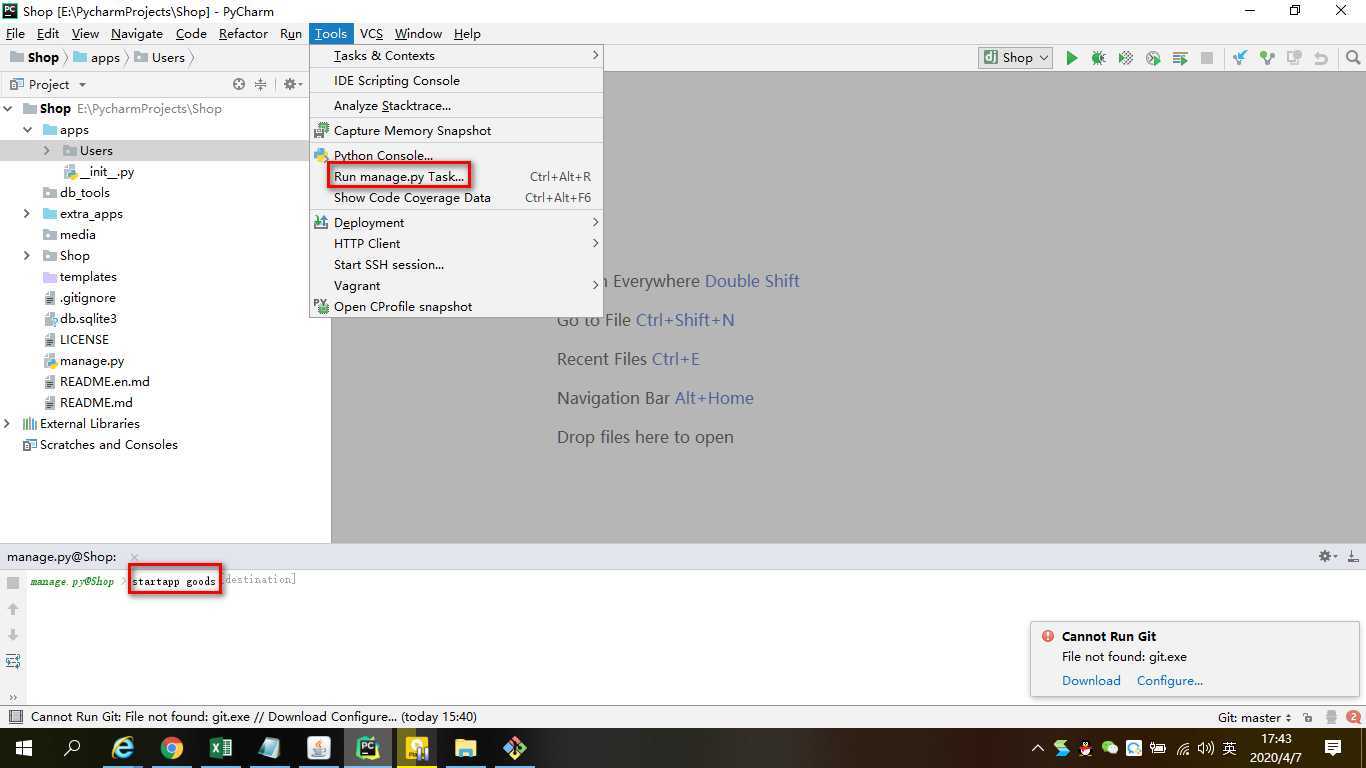Image resolution: width=1366 pixels, height=768 pixels.
Task: Open the Shop run configuration dropdown
Action: click(1015, 58)
